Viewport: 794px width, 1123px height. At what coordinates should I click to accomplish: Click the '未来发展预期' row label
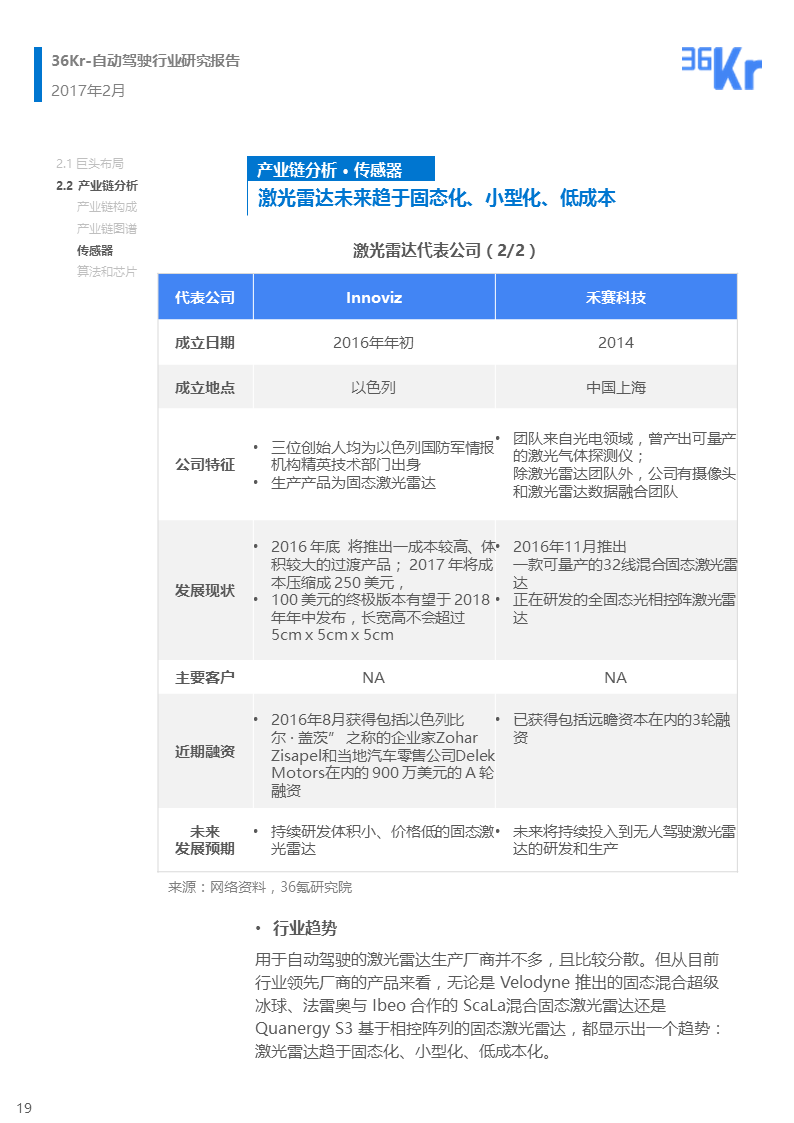click(205, 840)
